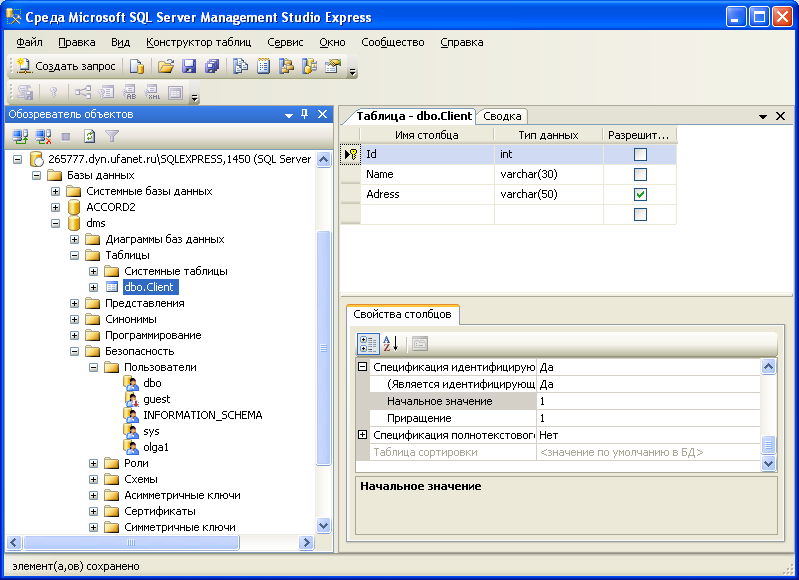The height and width of the screenshot is (580, 799).
Task: Open the Registered Servers toolbar icon
Action: pyautogui.click(x=240, y=66)
